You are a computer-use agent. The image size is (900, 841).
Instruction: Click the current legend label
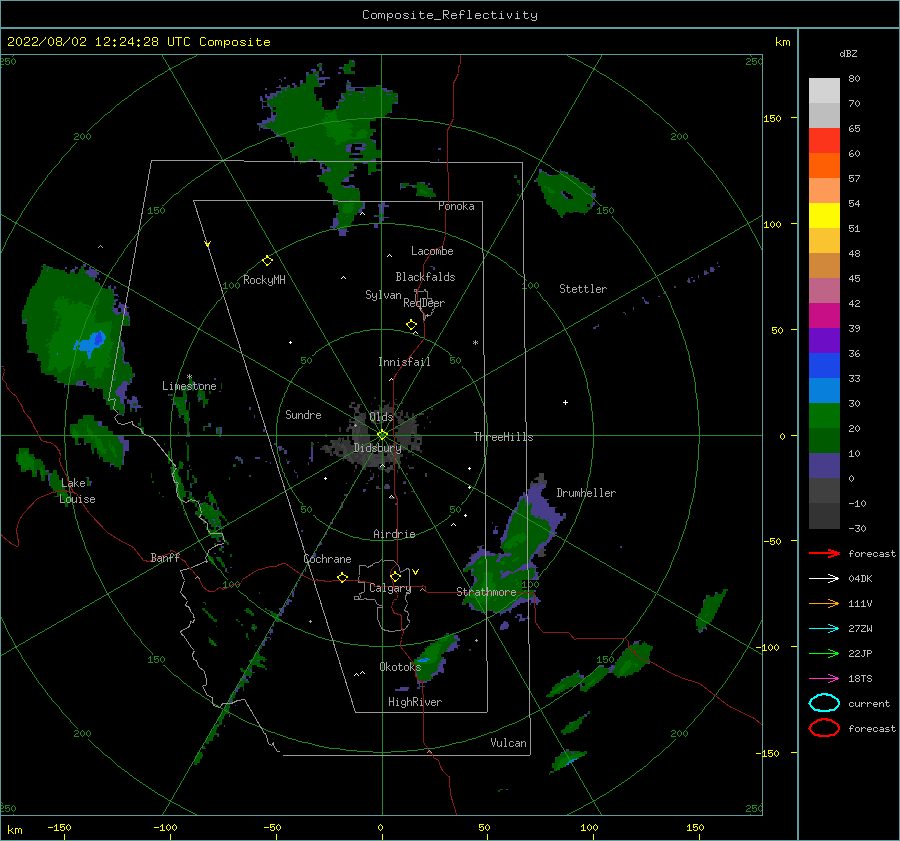click(x=869, y=703)
